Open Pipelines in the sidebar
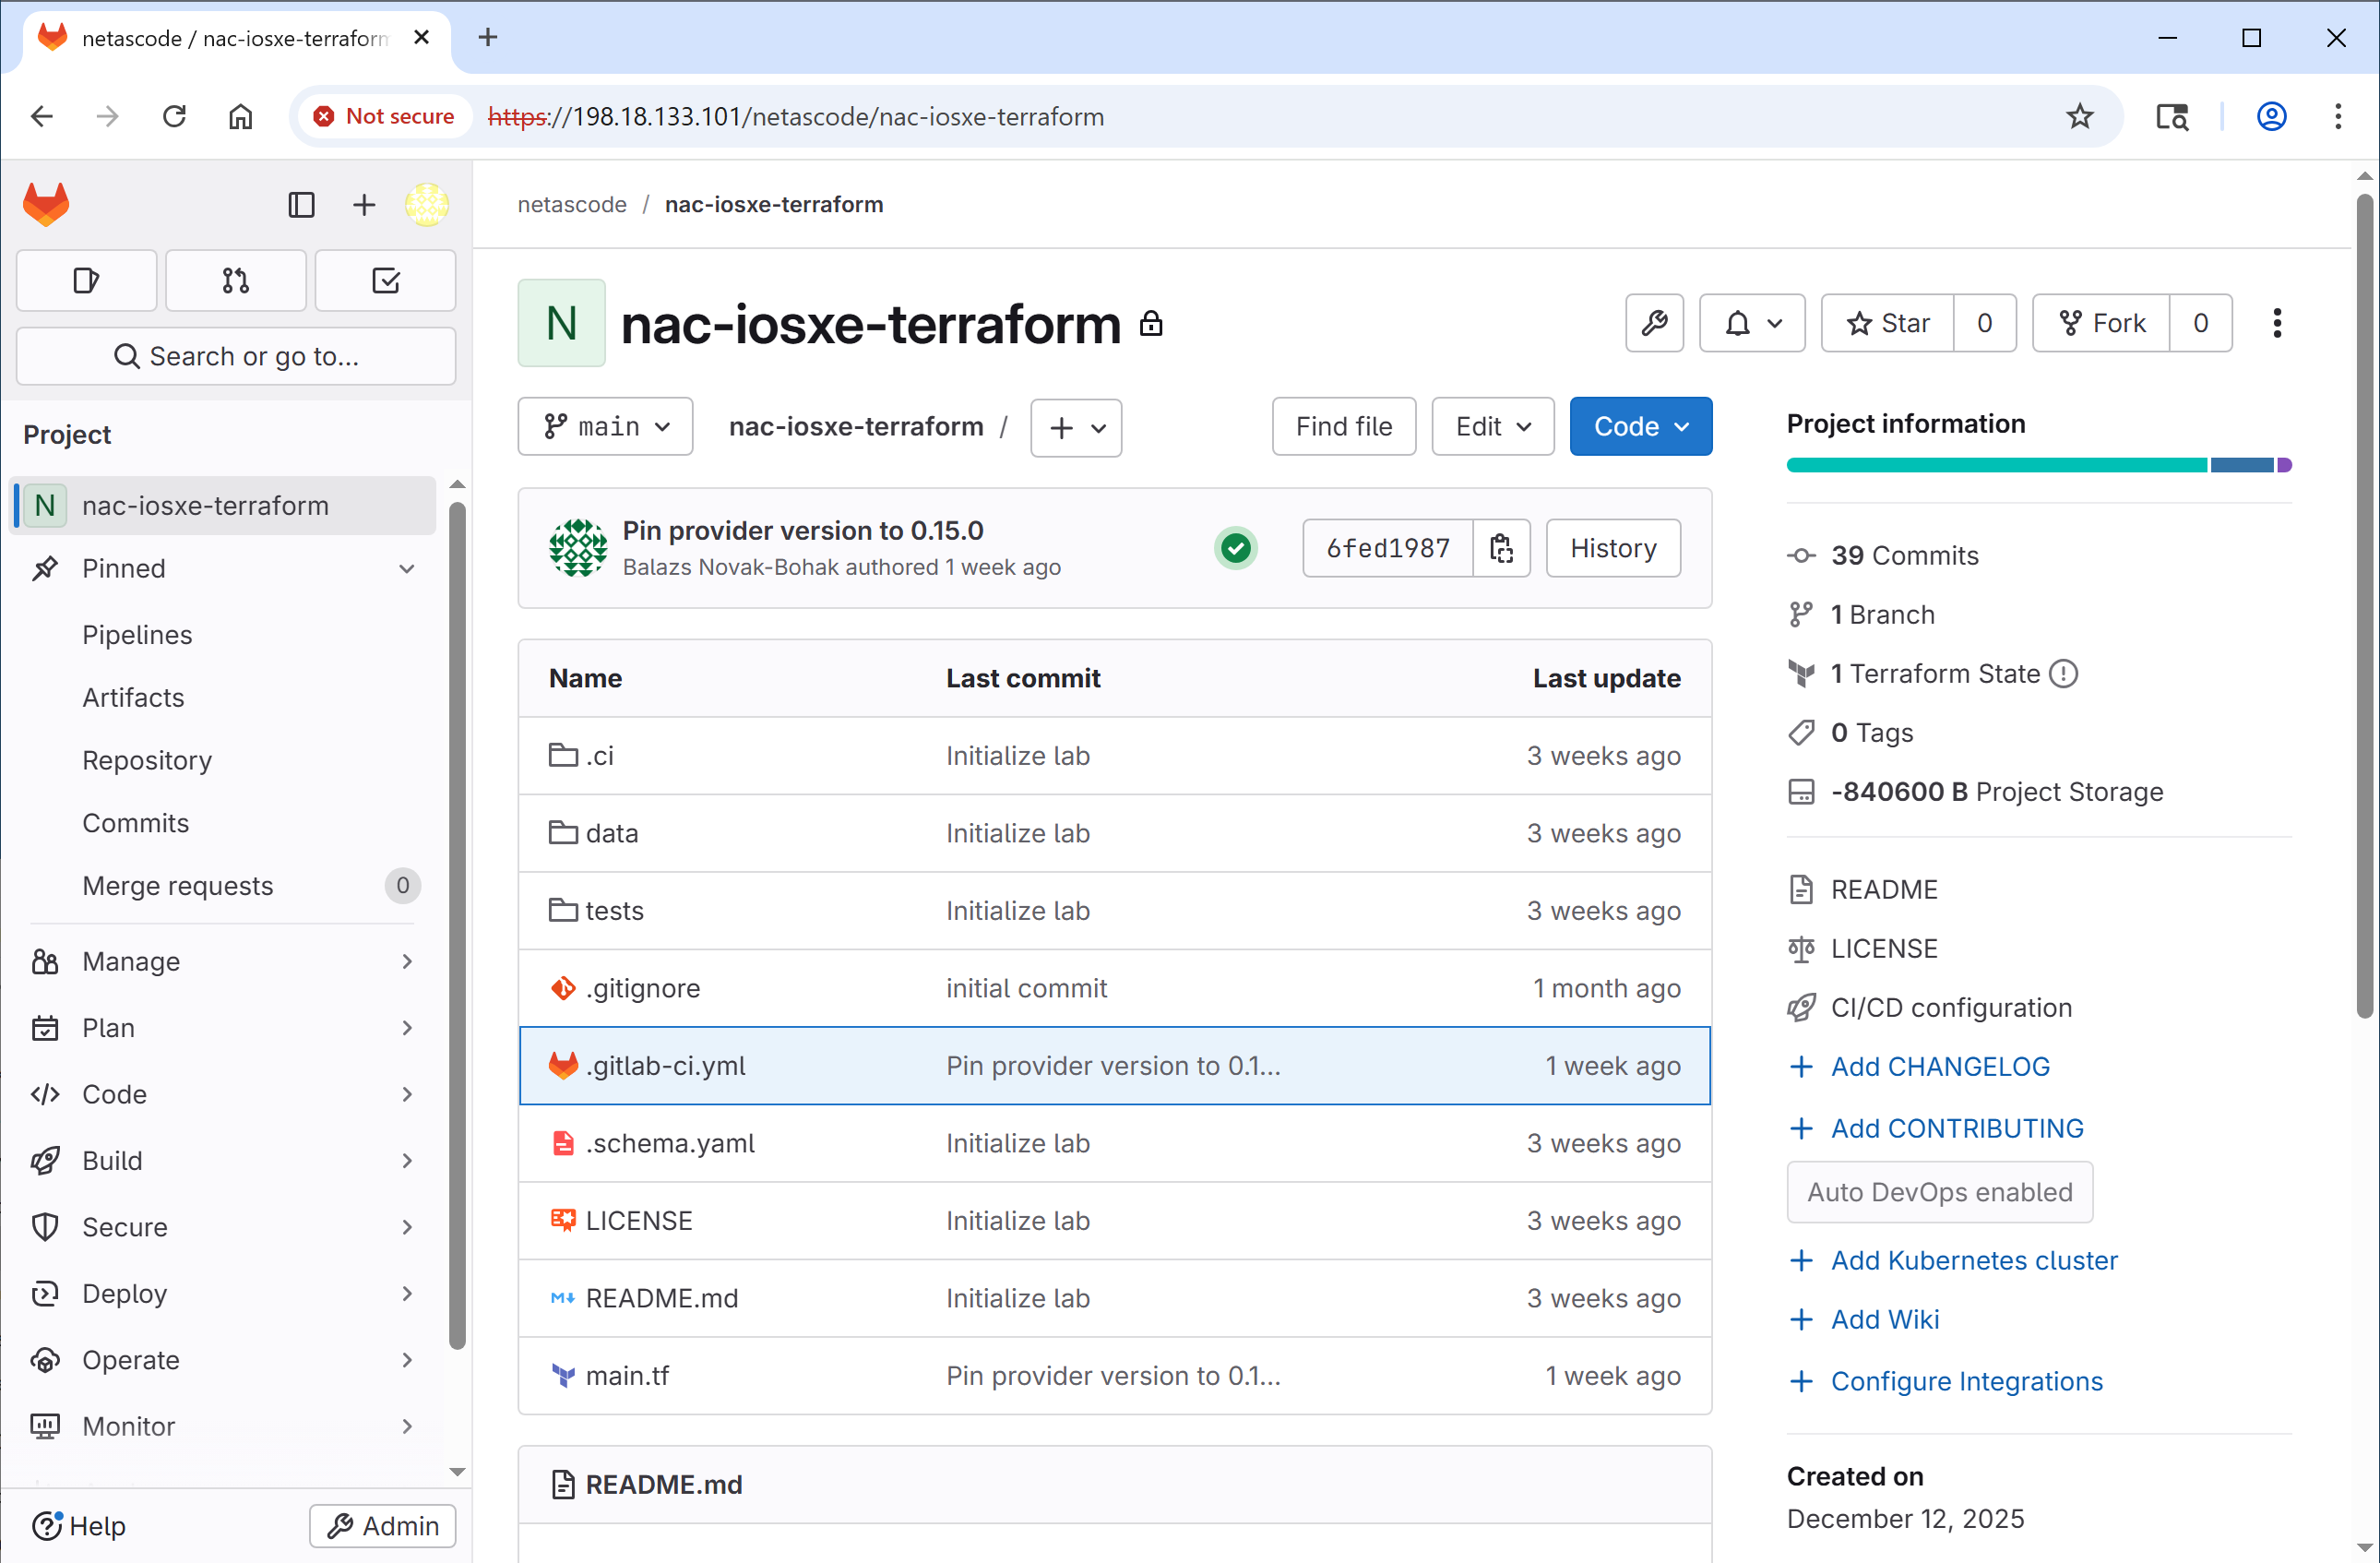Viewport: 2380px width, 1563px height. click(x=137, y=635)
